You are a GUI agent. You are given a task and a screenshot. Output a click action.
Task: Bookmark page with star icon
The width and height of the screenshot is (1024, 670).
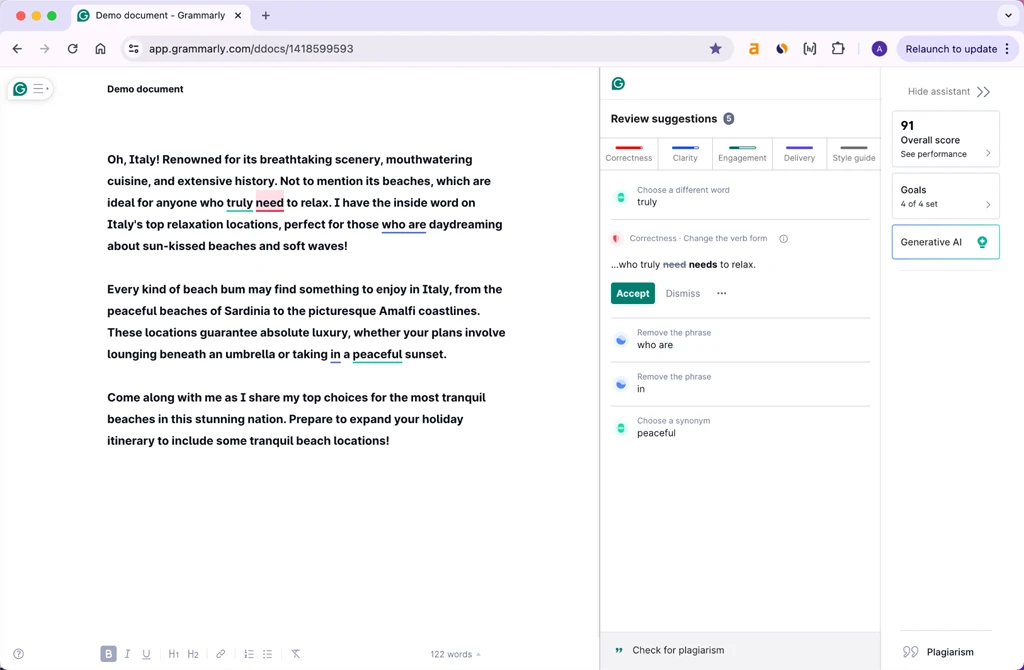[x=716, y=49]
